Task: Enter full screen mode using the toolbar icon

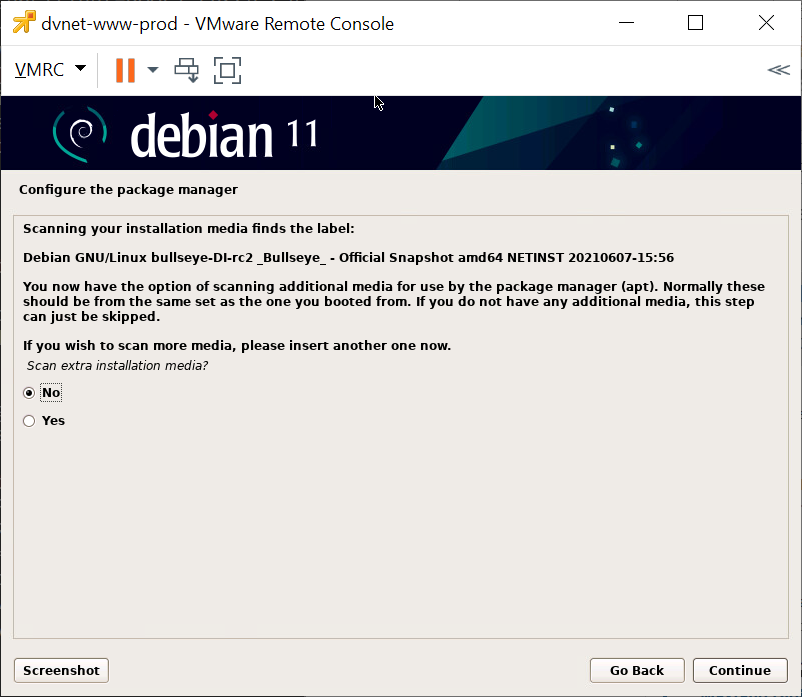Action: click(x=228, y=70)
